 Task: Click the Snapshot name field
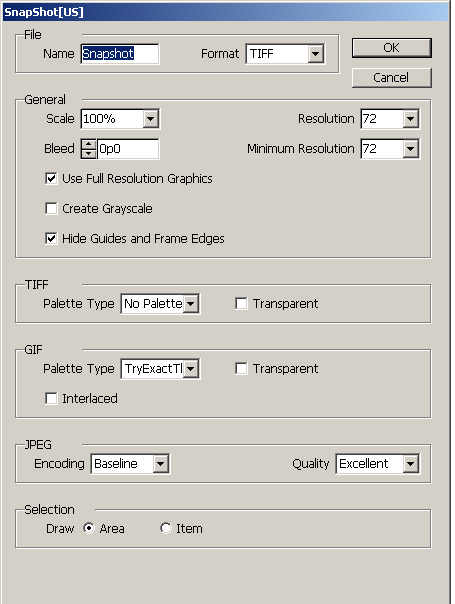(x=120, y=54)
